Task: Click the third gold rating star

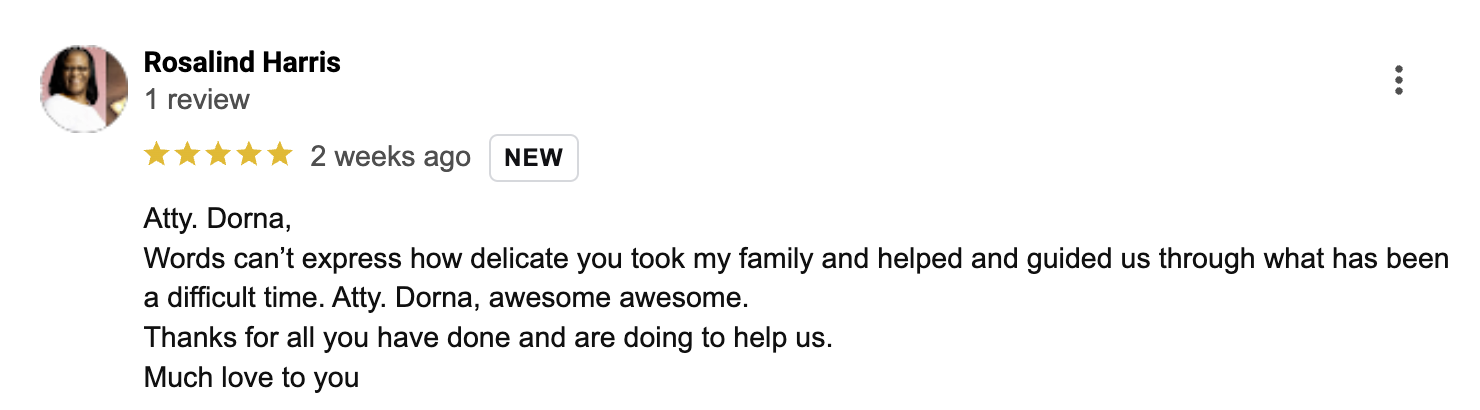Action: pyautogui.click(x=218, y=155)
